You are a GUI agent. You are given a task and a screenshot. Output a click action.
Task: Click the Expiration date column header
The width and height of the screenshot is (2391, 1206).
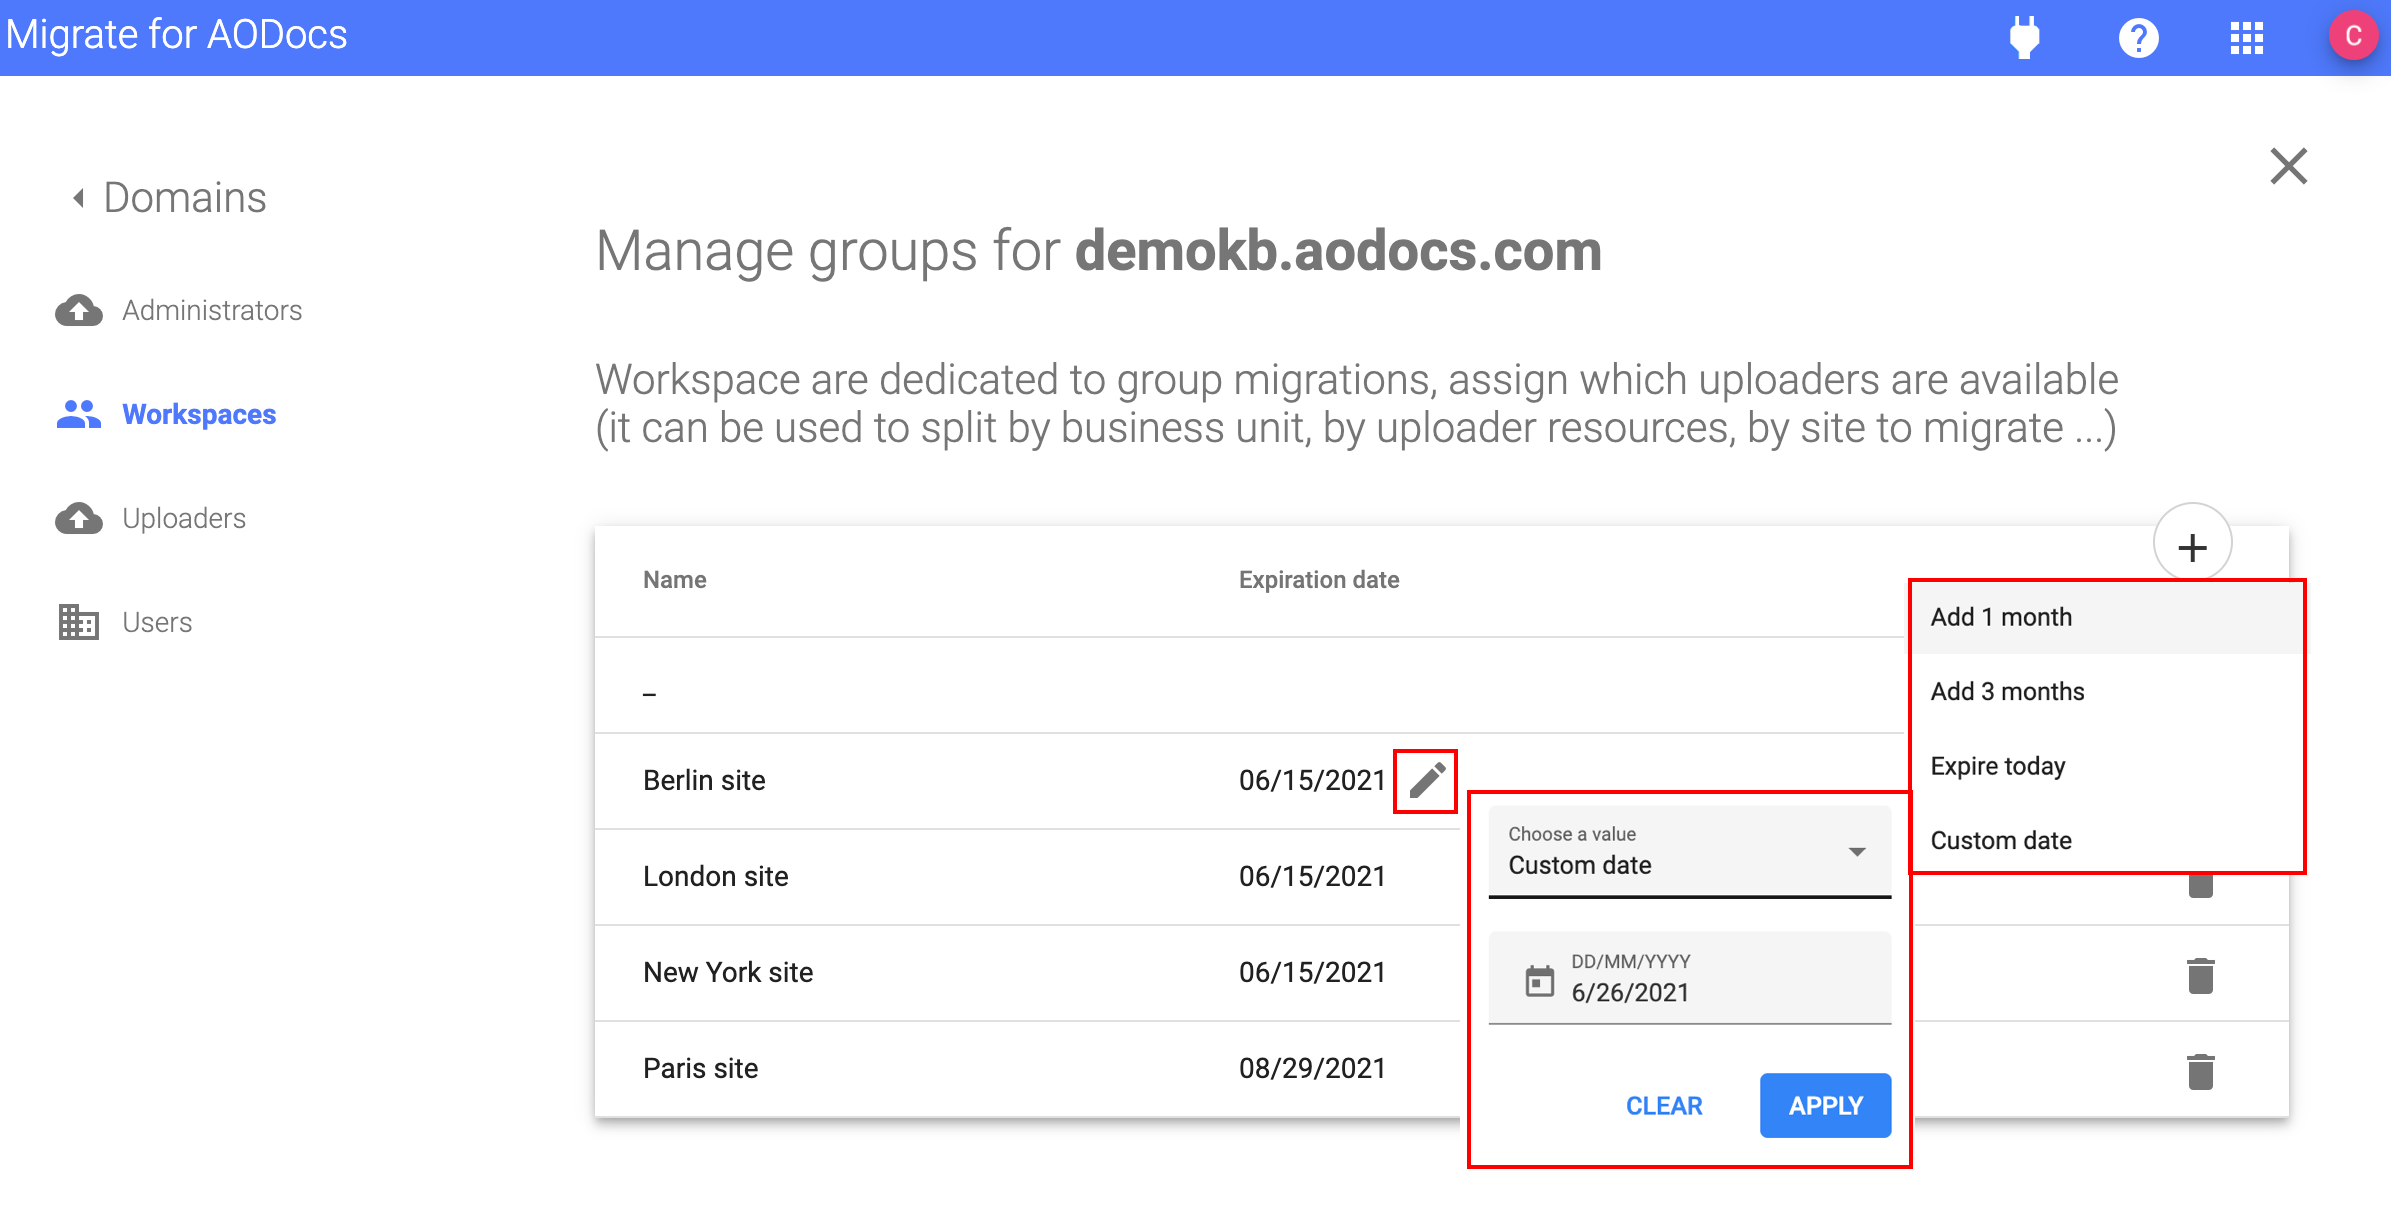(x=1318, y=580)
